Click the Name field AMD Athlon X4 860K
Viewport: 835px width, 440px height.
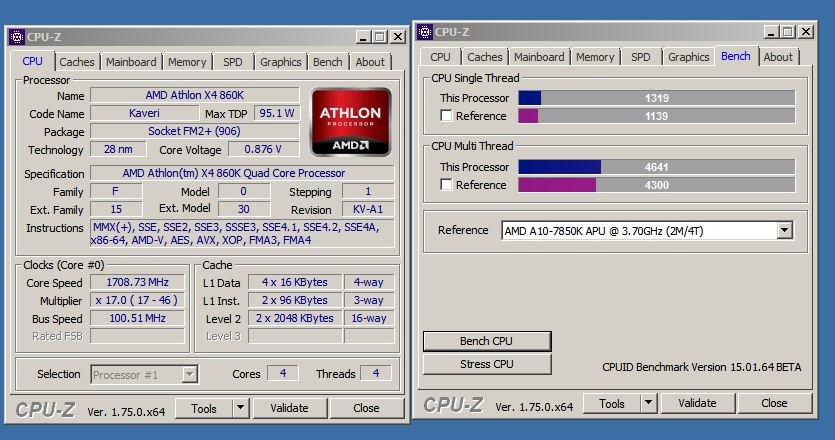click(x=195, y=95)
